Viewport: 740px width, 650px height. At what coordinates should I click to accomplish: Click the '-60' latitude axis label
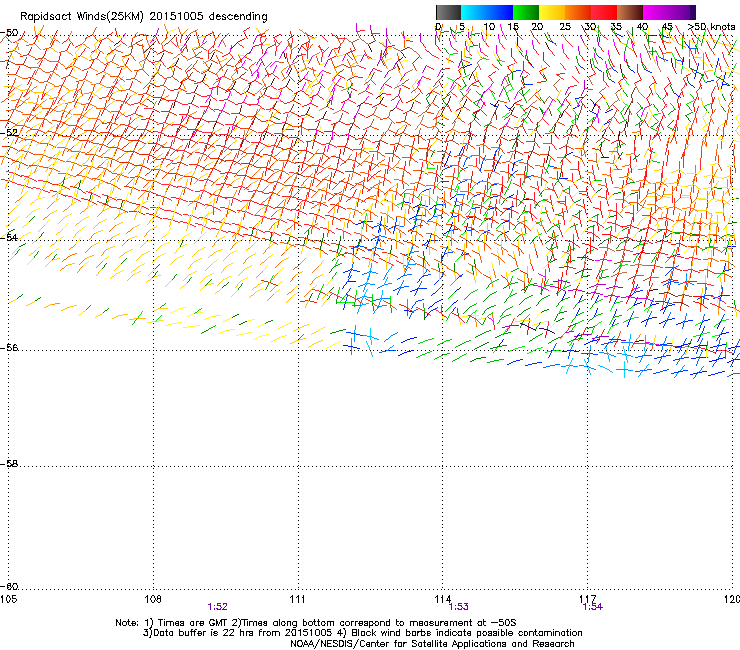pyautogui.click(x=9, y=586)
